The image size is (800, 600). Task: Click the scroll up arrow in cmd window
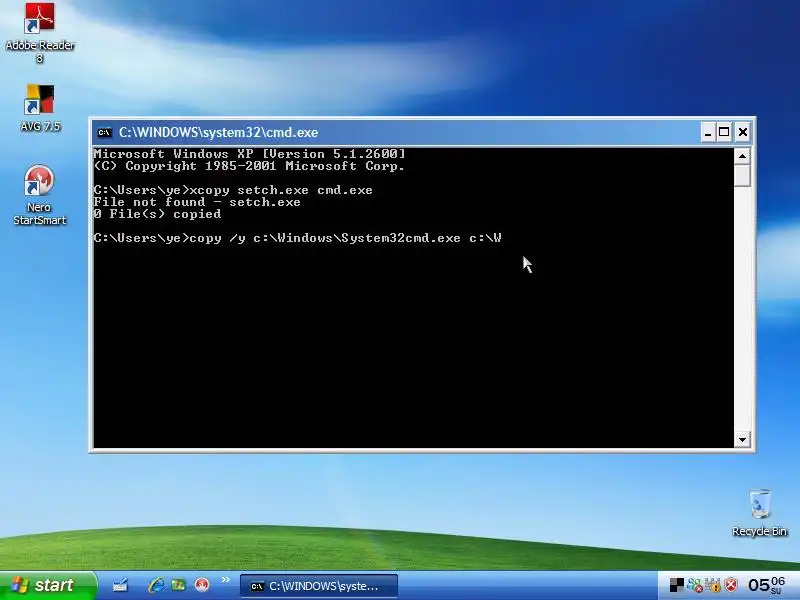tap(742, 156)
